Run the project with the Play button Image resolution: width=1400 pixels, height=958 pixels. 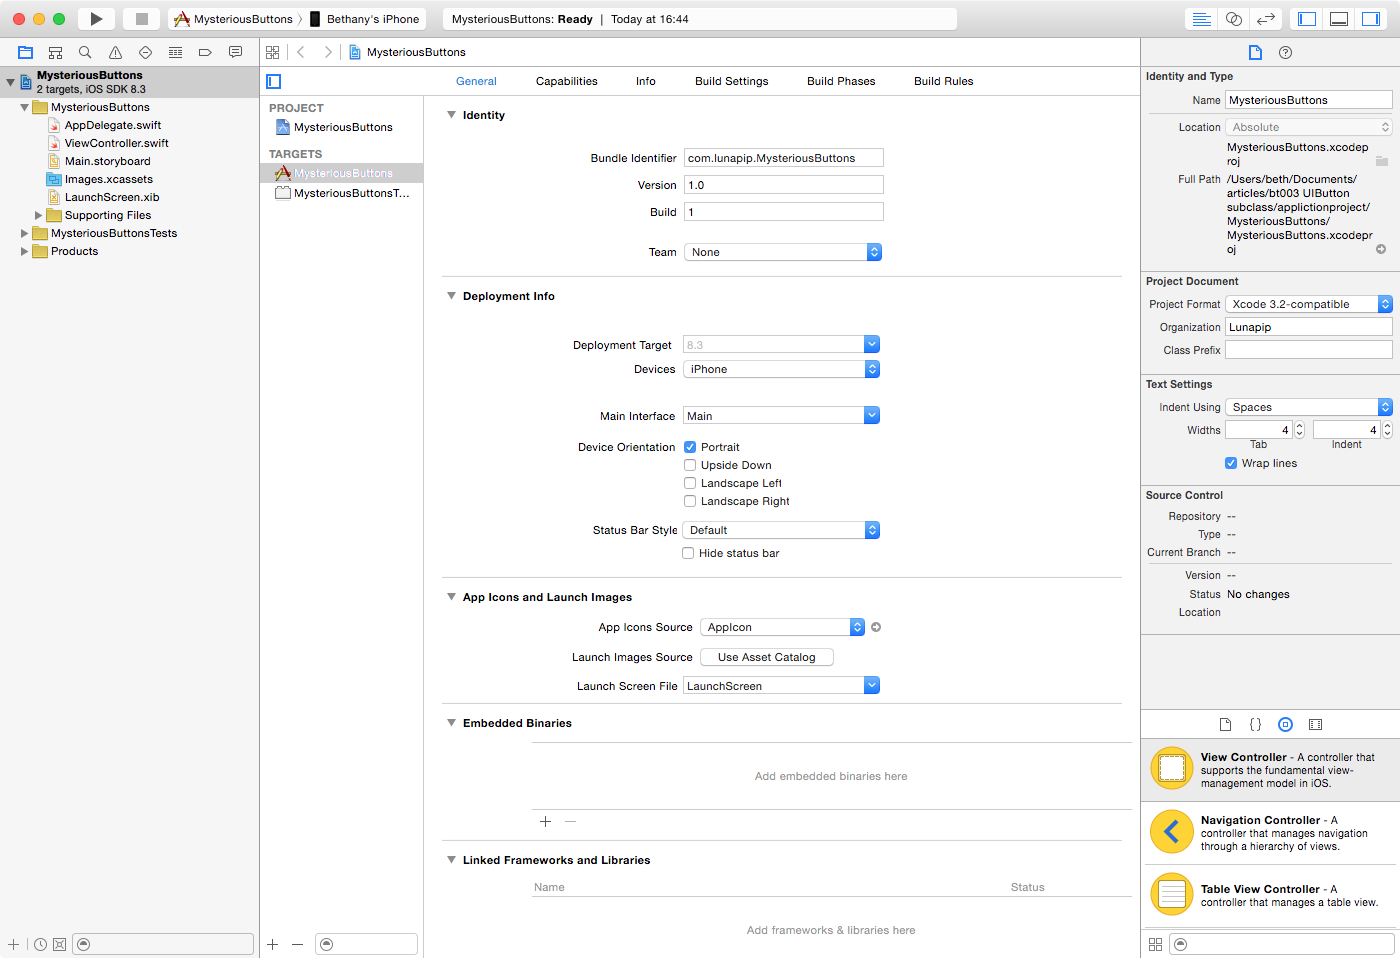[x=96, y=19]
